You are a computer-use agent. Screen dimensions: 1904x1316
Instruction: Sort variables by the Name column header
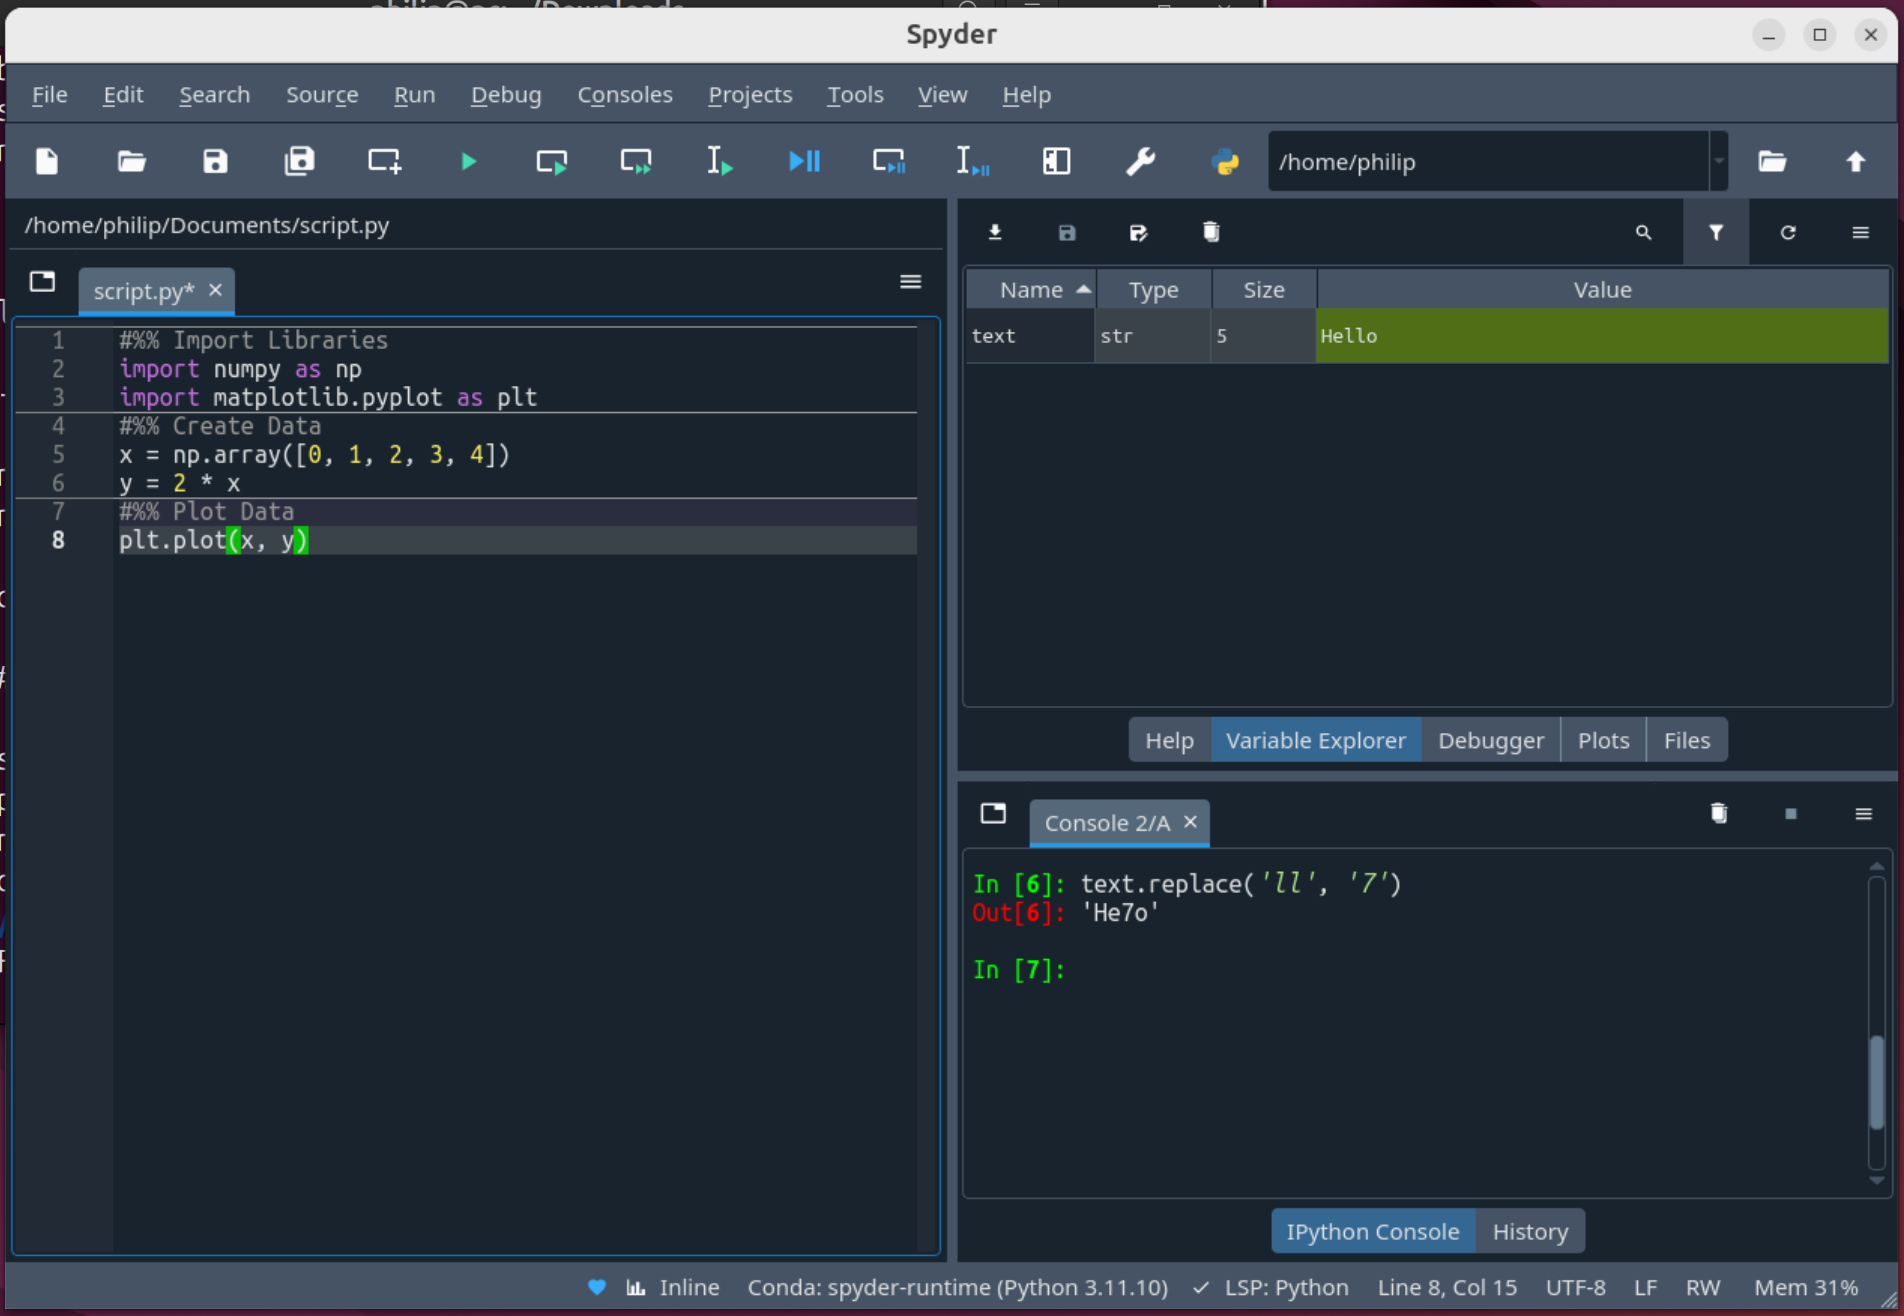pyautogui.click(x=1031, y=289)
